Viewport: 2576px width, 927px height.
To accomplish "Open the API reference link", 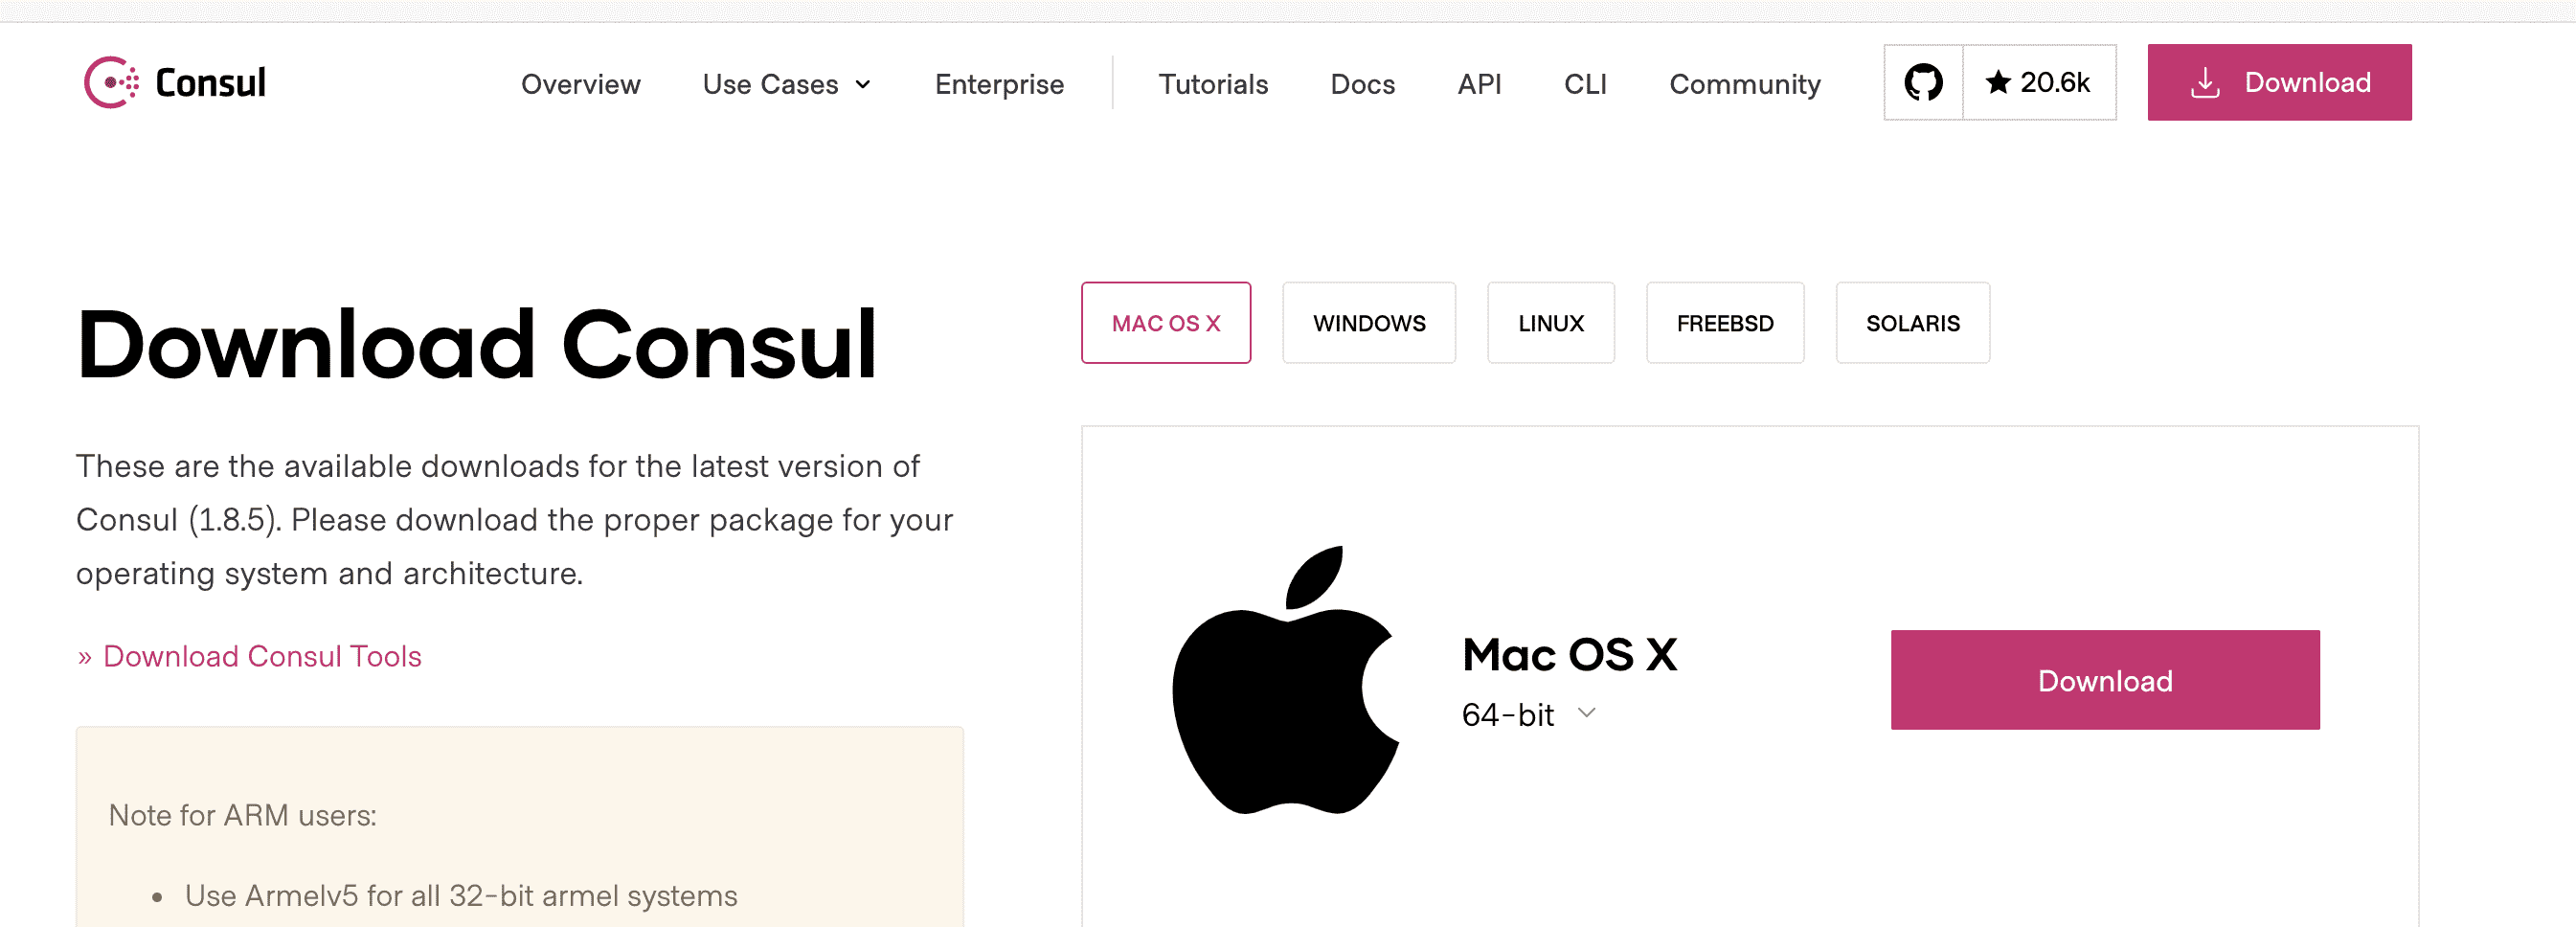I will [x=1479, y=84].
